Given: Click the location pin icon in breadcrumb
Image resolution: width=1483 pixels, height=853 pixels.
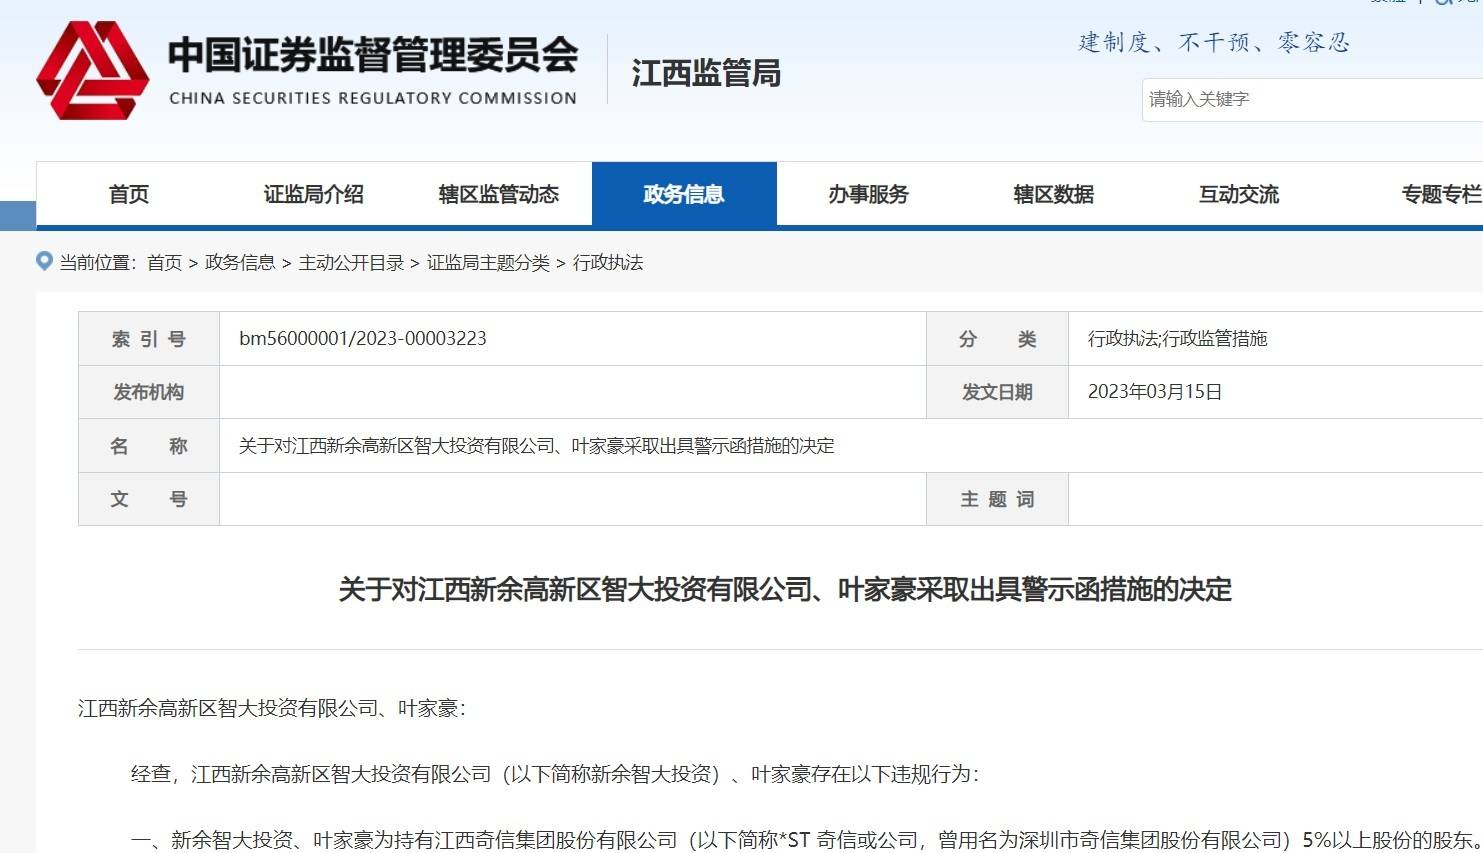Looking at the screenshot, I should click(44, 262).
